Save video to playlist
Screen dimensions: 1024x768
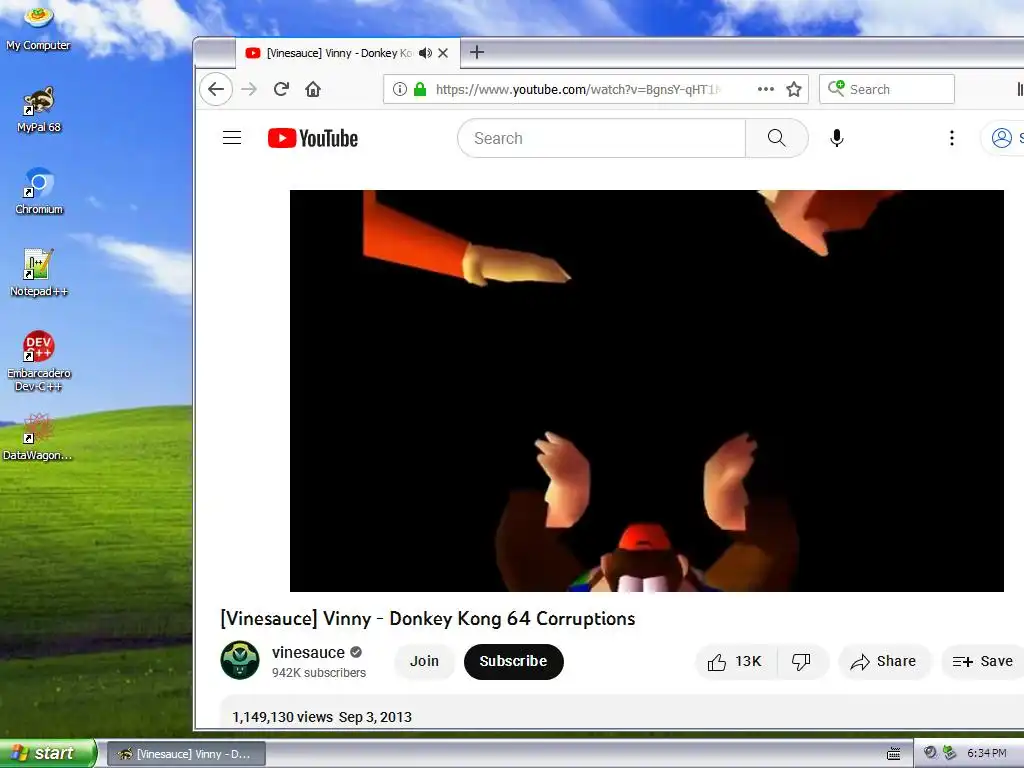(x=983, y=662)
